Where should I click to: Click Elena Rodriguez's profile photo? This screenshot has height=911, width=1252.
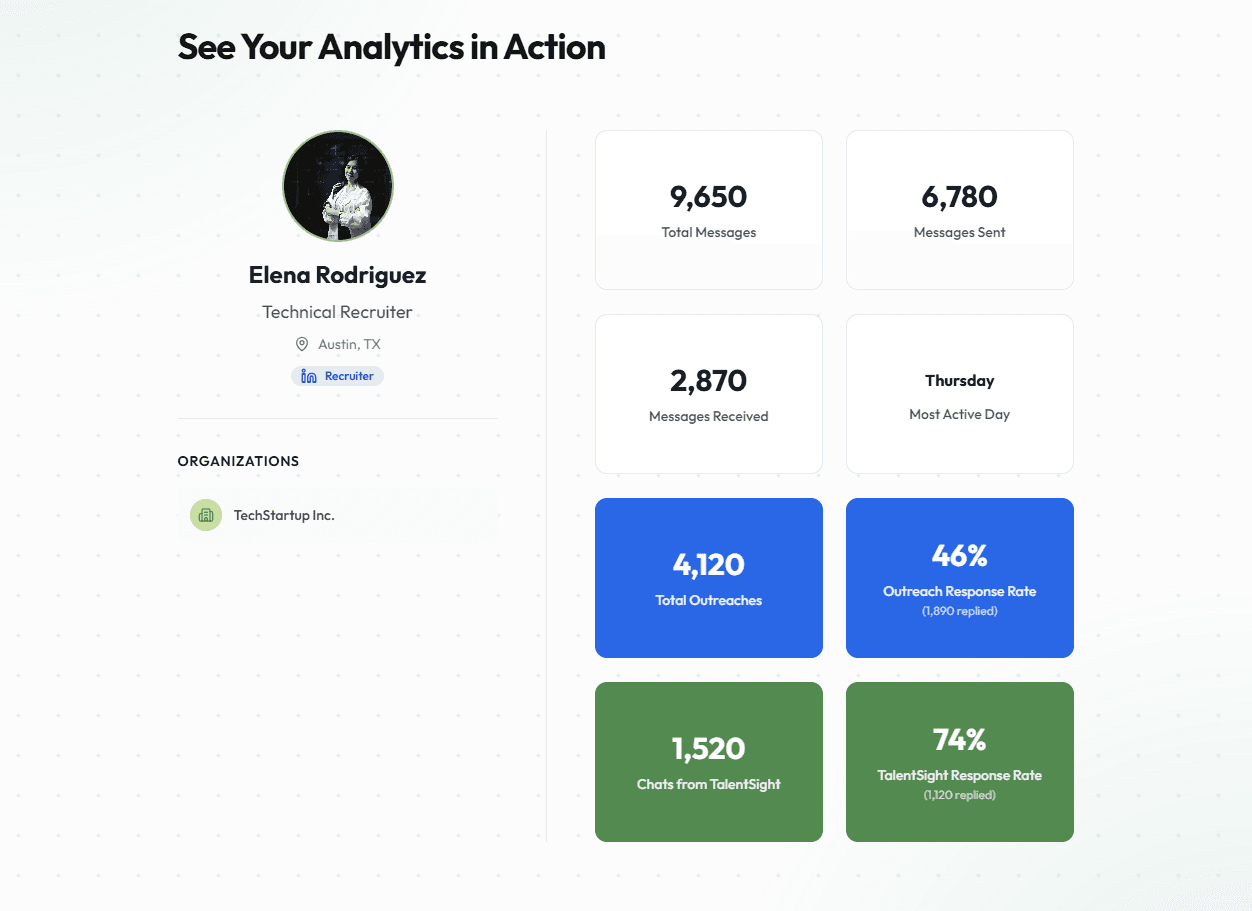pos(338,186)
